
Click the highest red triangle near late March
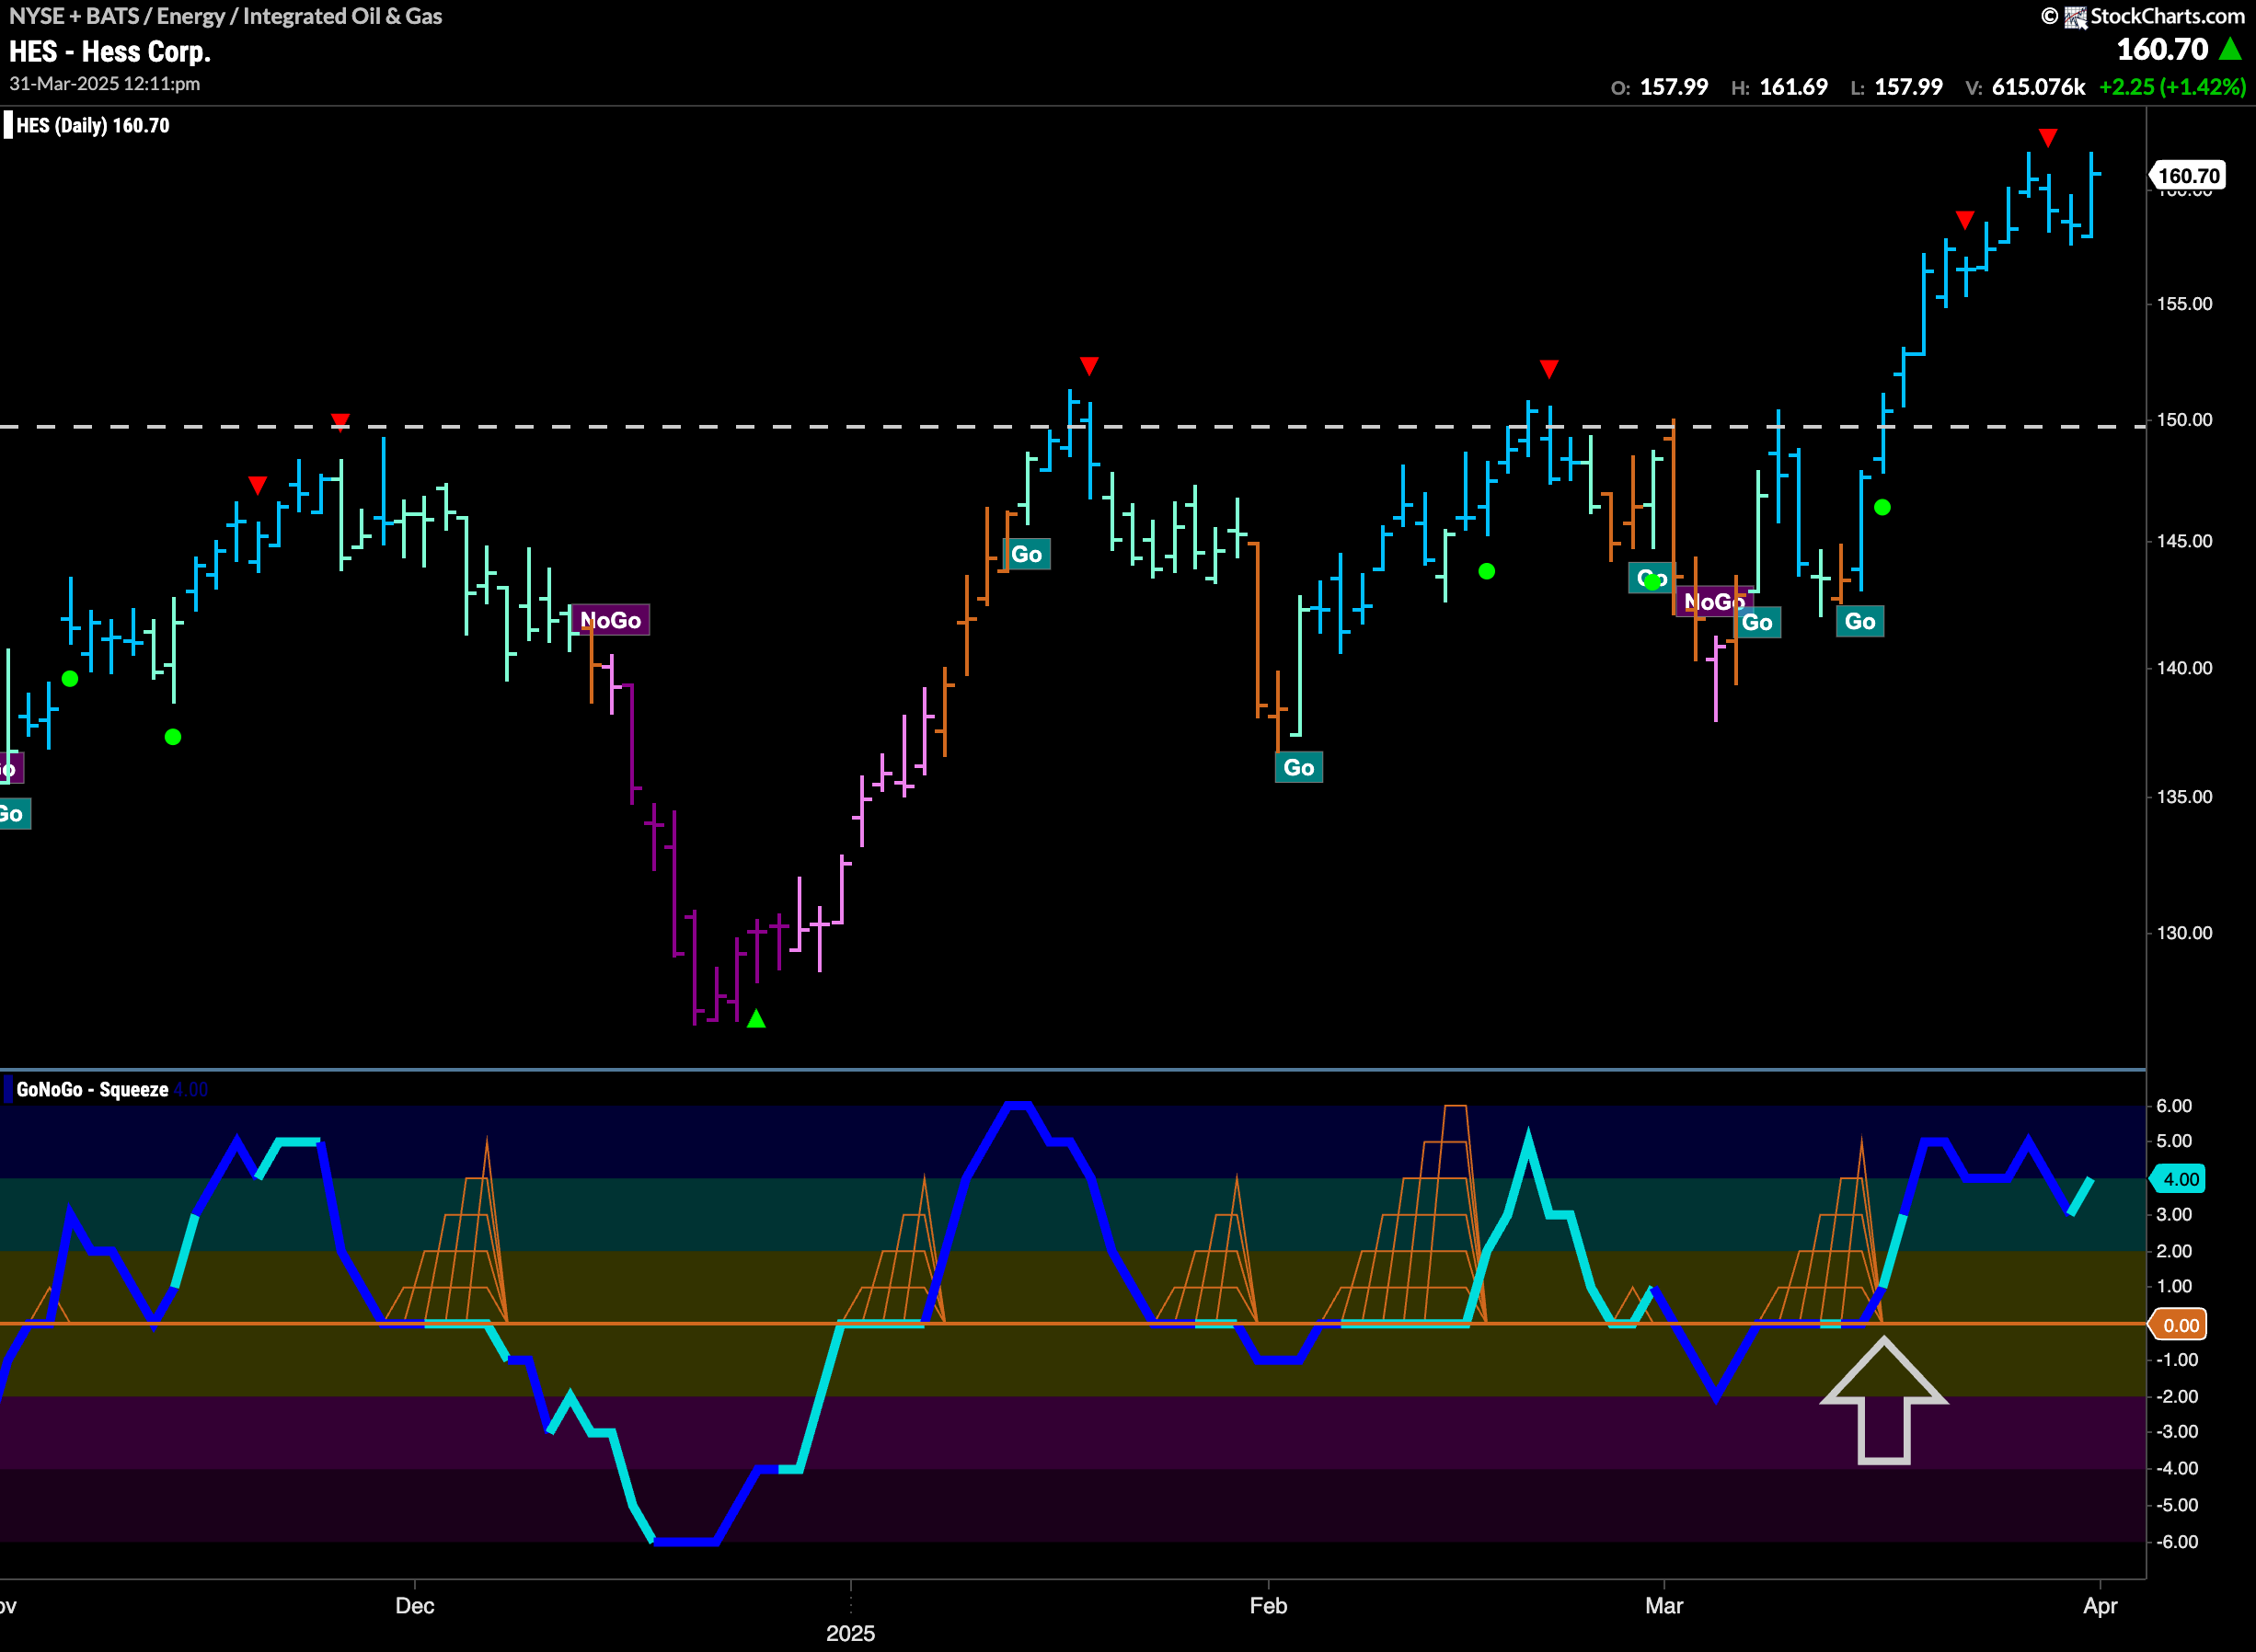[x=2048, y=137]
